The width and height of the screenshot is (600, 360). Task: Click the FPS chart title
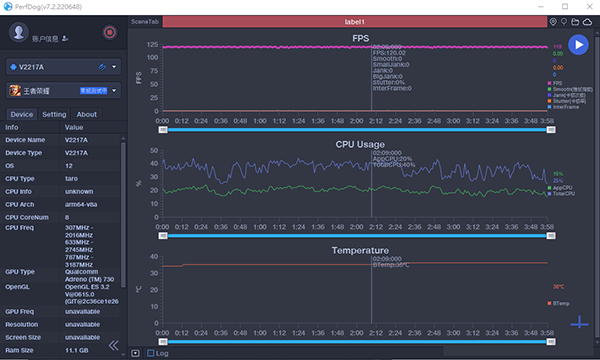click(360, 38)
